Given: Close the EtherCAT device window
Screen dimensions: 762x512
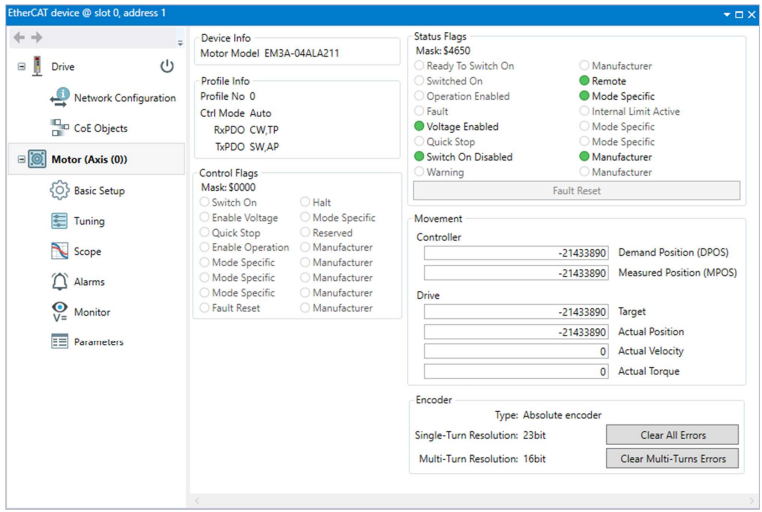Looking at the screenshot, I should coord(751,15).
